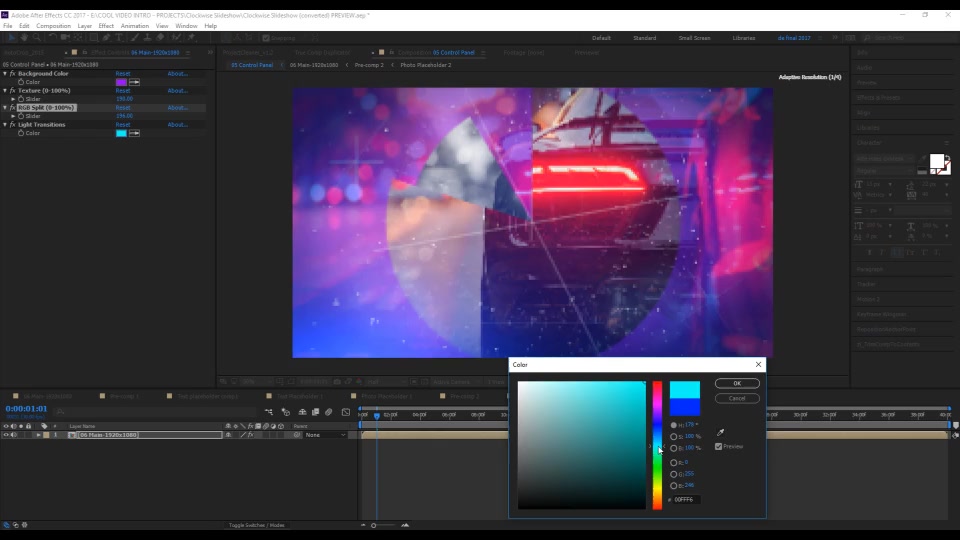Enable Frame Blending for the timeline
The width and height of the screenshot is (960, 540).
315,412
